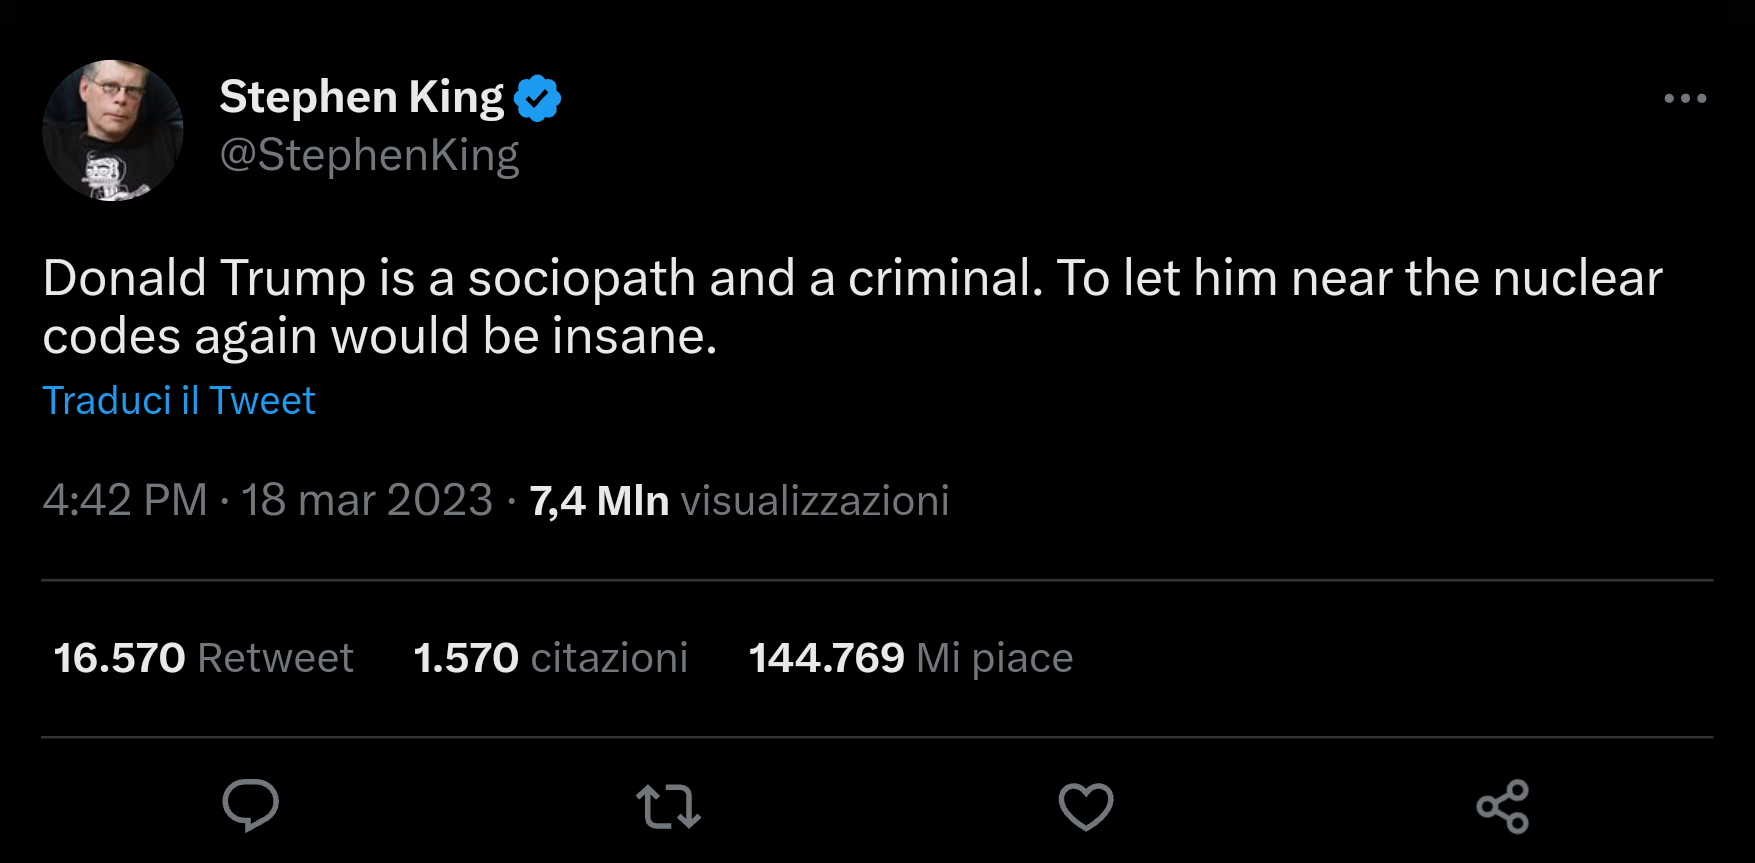Click Traduci il Tweet link
The image size is (1755, 863).
tap(179, 401)
